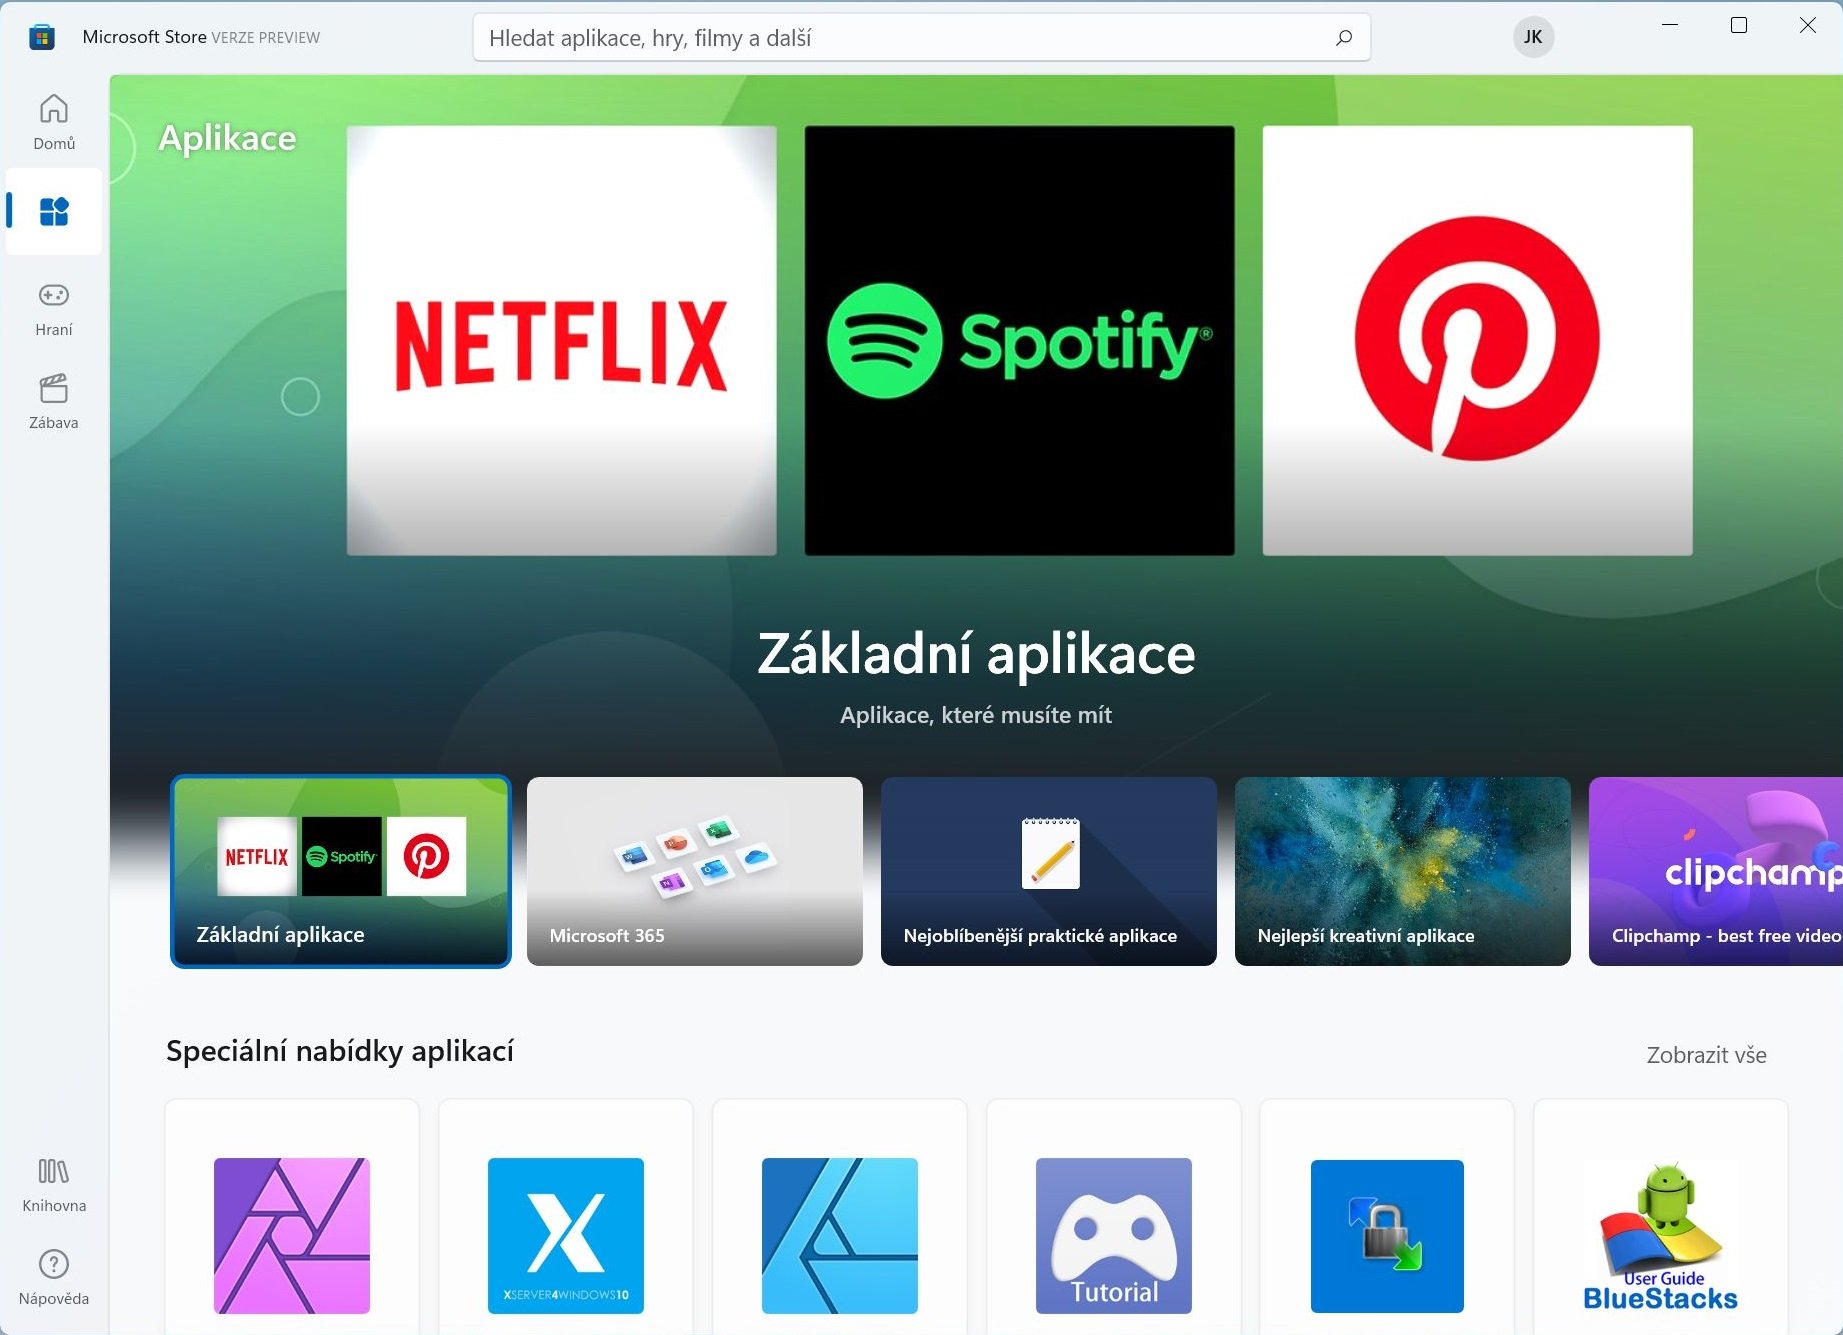Click the 'Aplikace, které musíte mít' subtitle
Image resolution: width=1843 pixels, height=1335 pixels.
pos(976,715)
